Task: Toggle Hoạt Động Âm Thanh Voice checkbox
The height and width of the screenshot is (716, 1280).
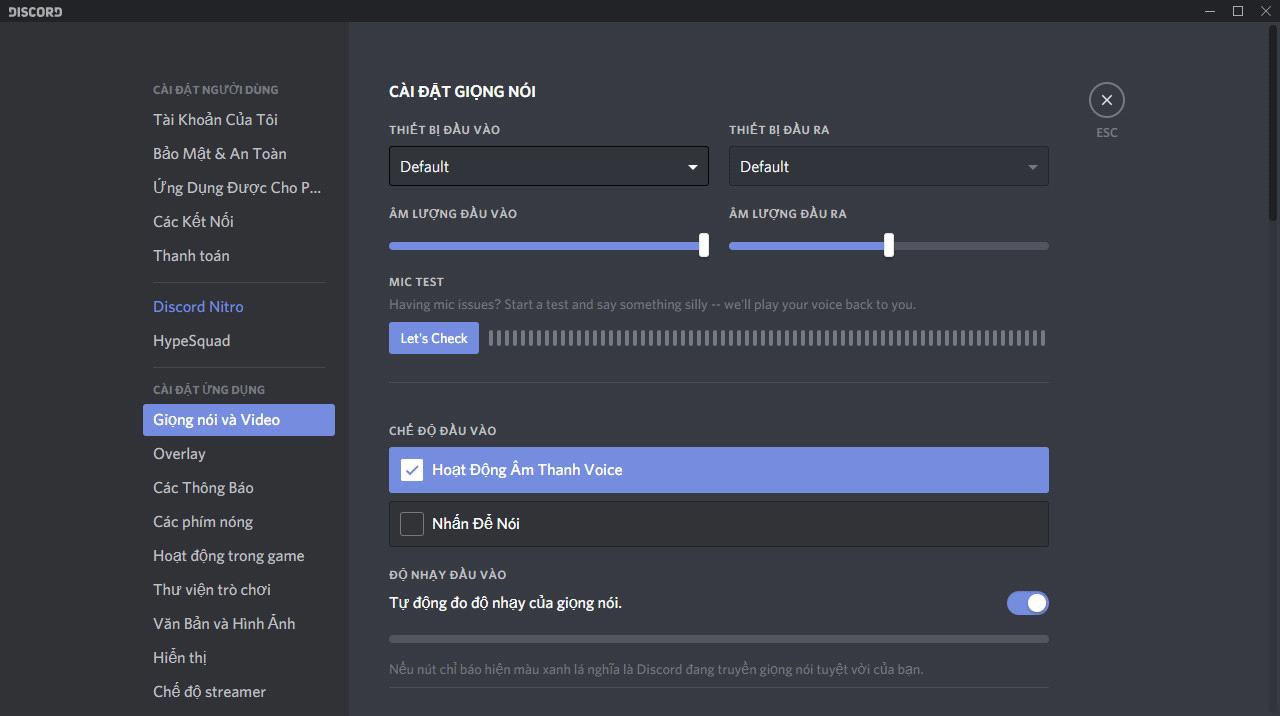Action: coord(412,470)
